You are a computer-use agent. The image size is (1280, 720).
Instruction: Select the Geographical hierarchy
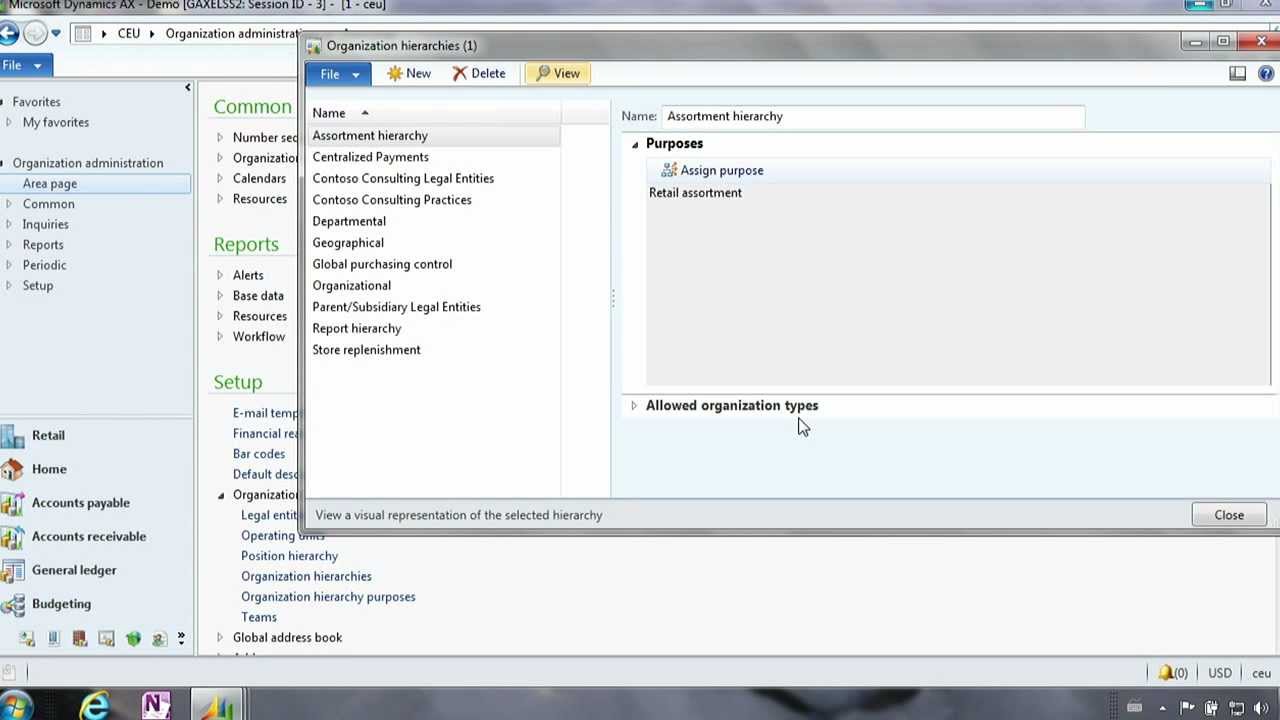[348, 243]
